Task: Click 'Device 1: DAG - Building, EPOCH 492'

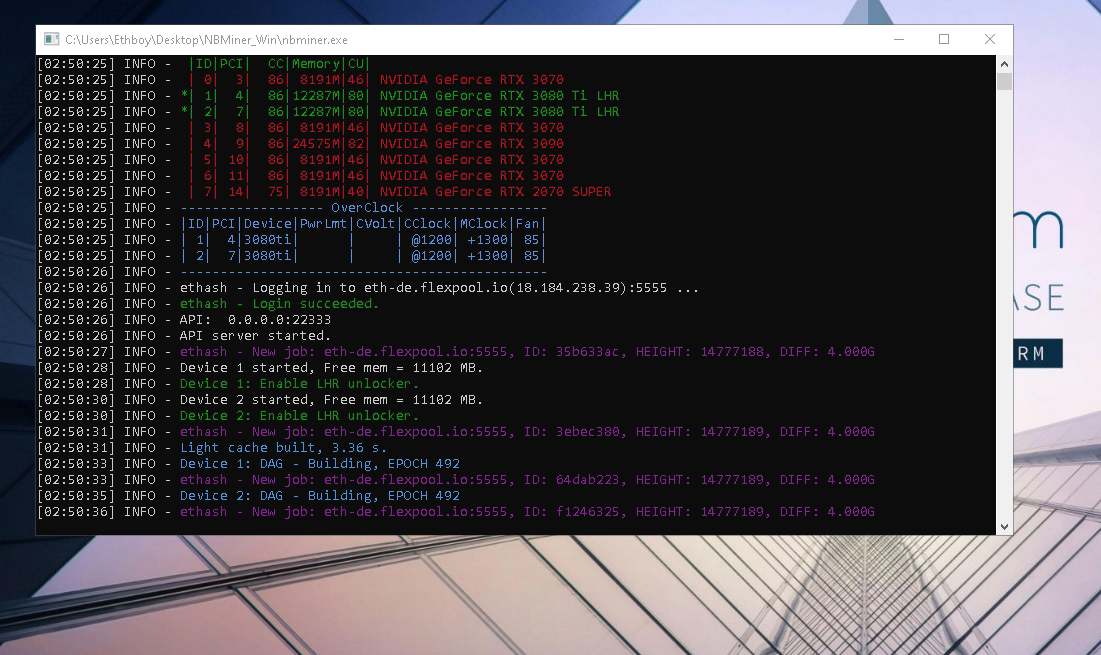Action: [x=319, y=463]
